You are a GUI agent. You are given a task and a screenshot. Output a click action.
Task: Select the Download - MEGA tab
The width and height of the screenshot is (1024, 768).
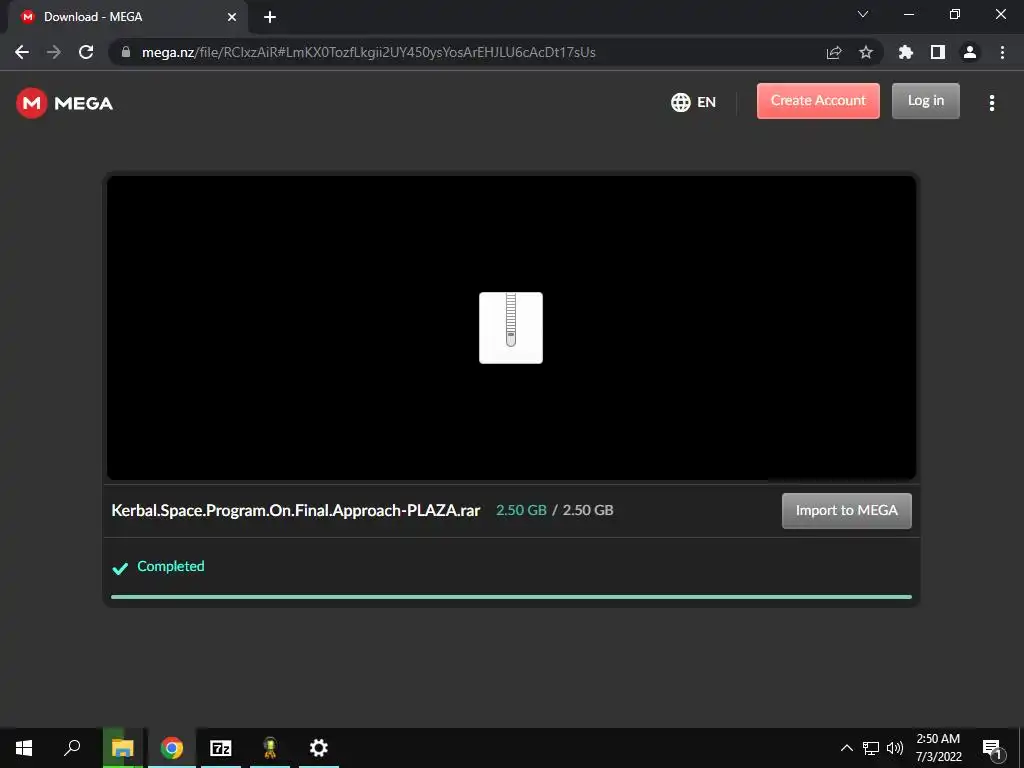point(127,17)
